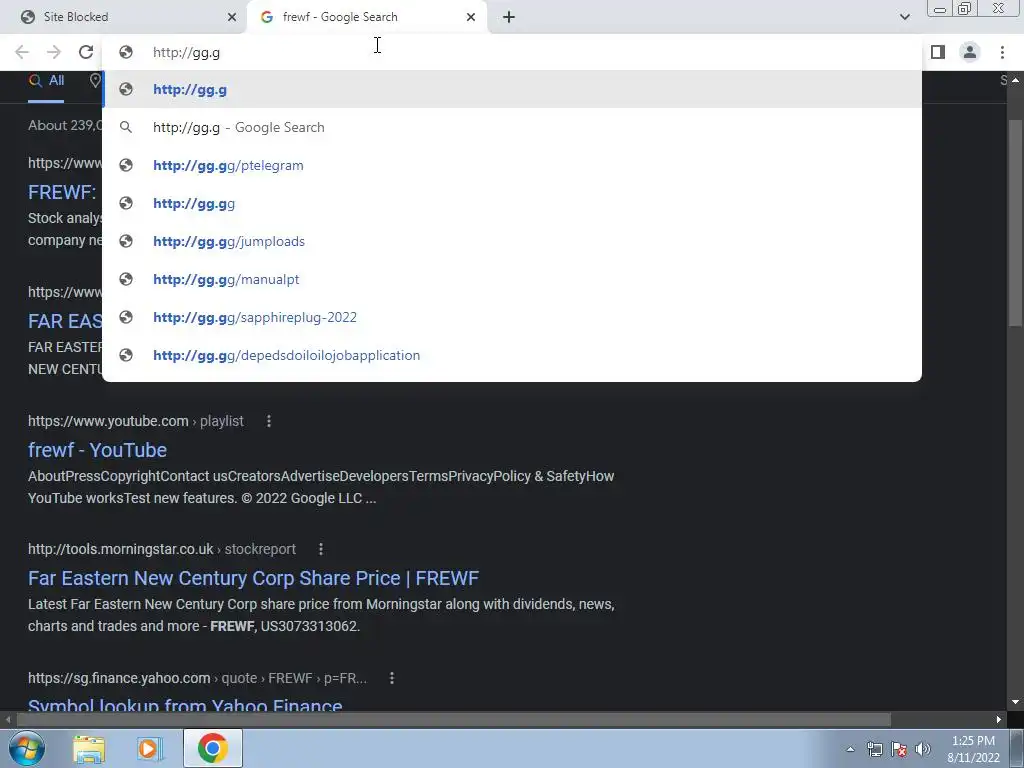Show hidden system tray icons
The width and height of the screenshot is (1024, 768).
(850, 749)
